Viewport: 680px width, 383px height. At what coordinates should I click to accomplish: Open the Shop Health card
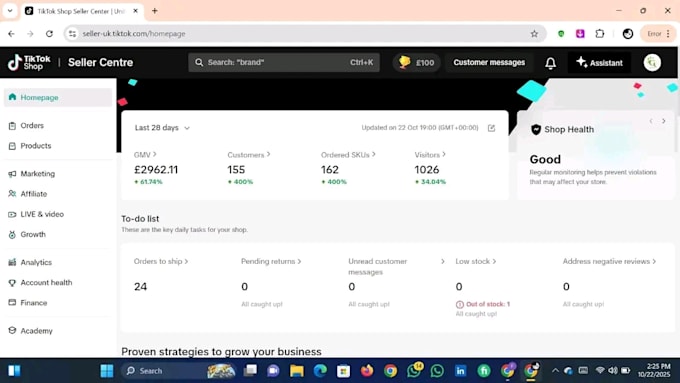tap(596, 155)
